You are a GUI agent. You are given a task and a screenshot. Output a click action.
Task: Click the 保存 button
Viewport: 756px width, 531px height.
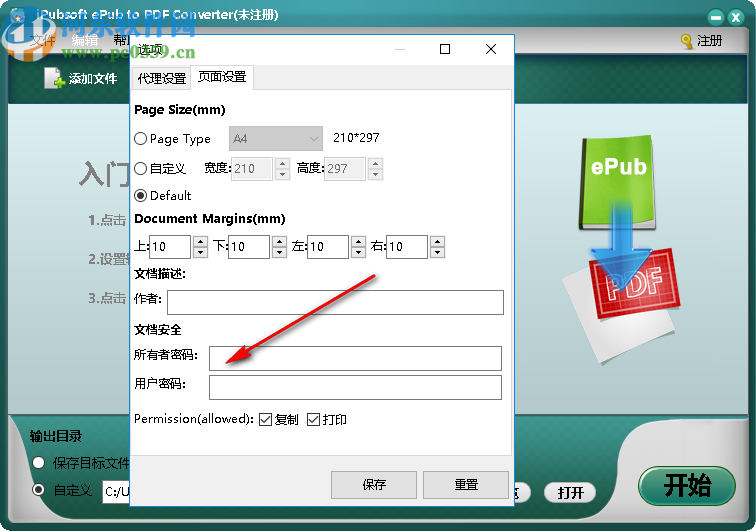tap(374, 485)
